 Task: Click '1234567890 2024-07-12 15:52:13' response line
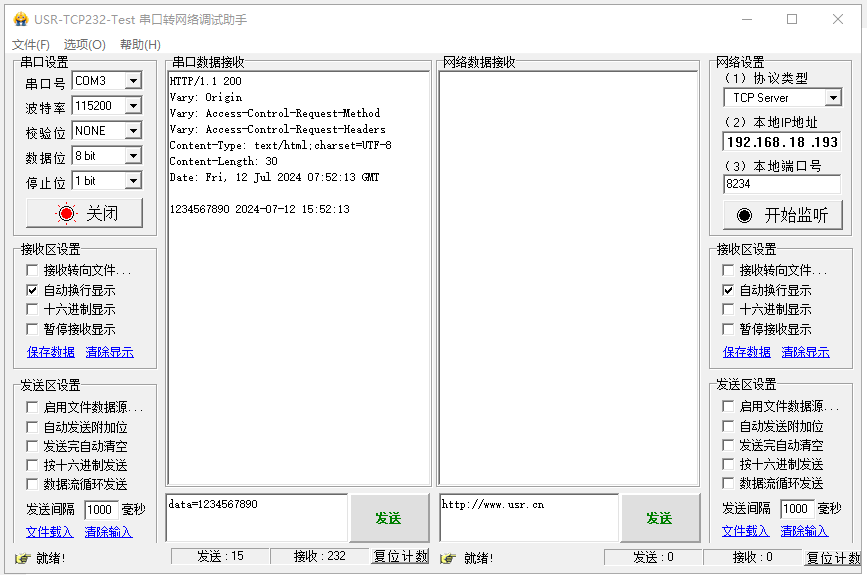point(260,210)
